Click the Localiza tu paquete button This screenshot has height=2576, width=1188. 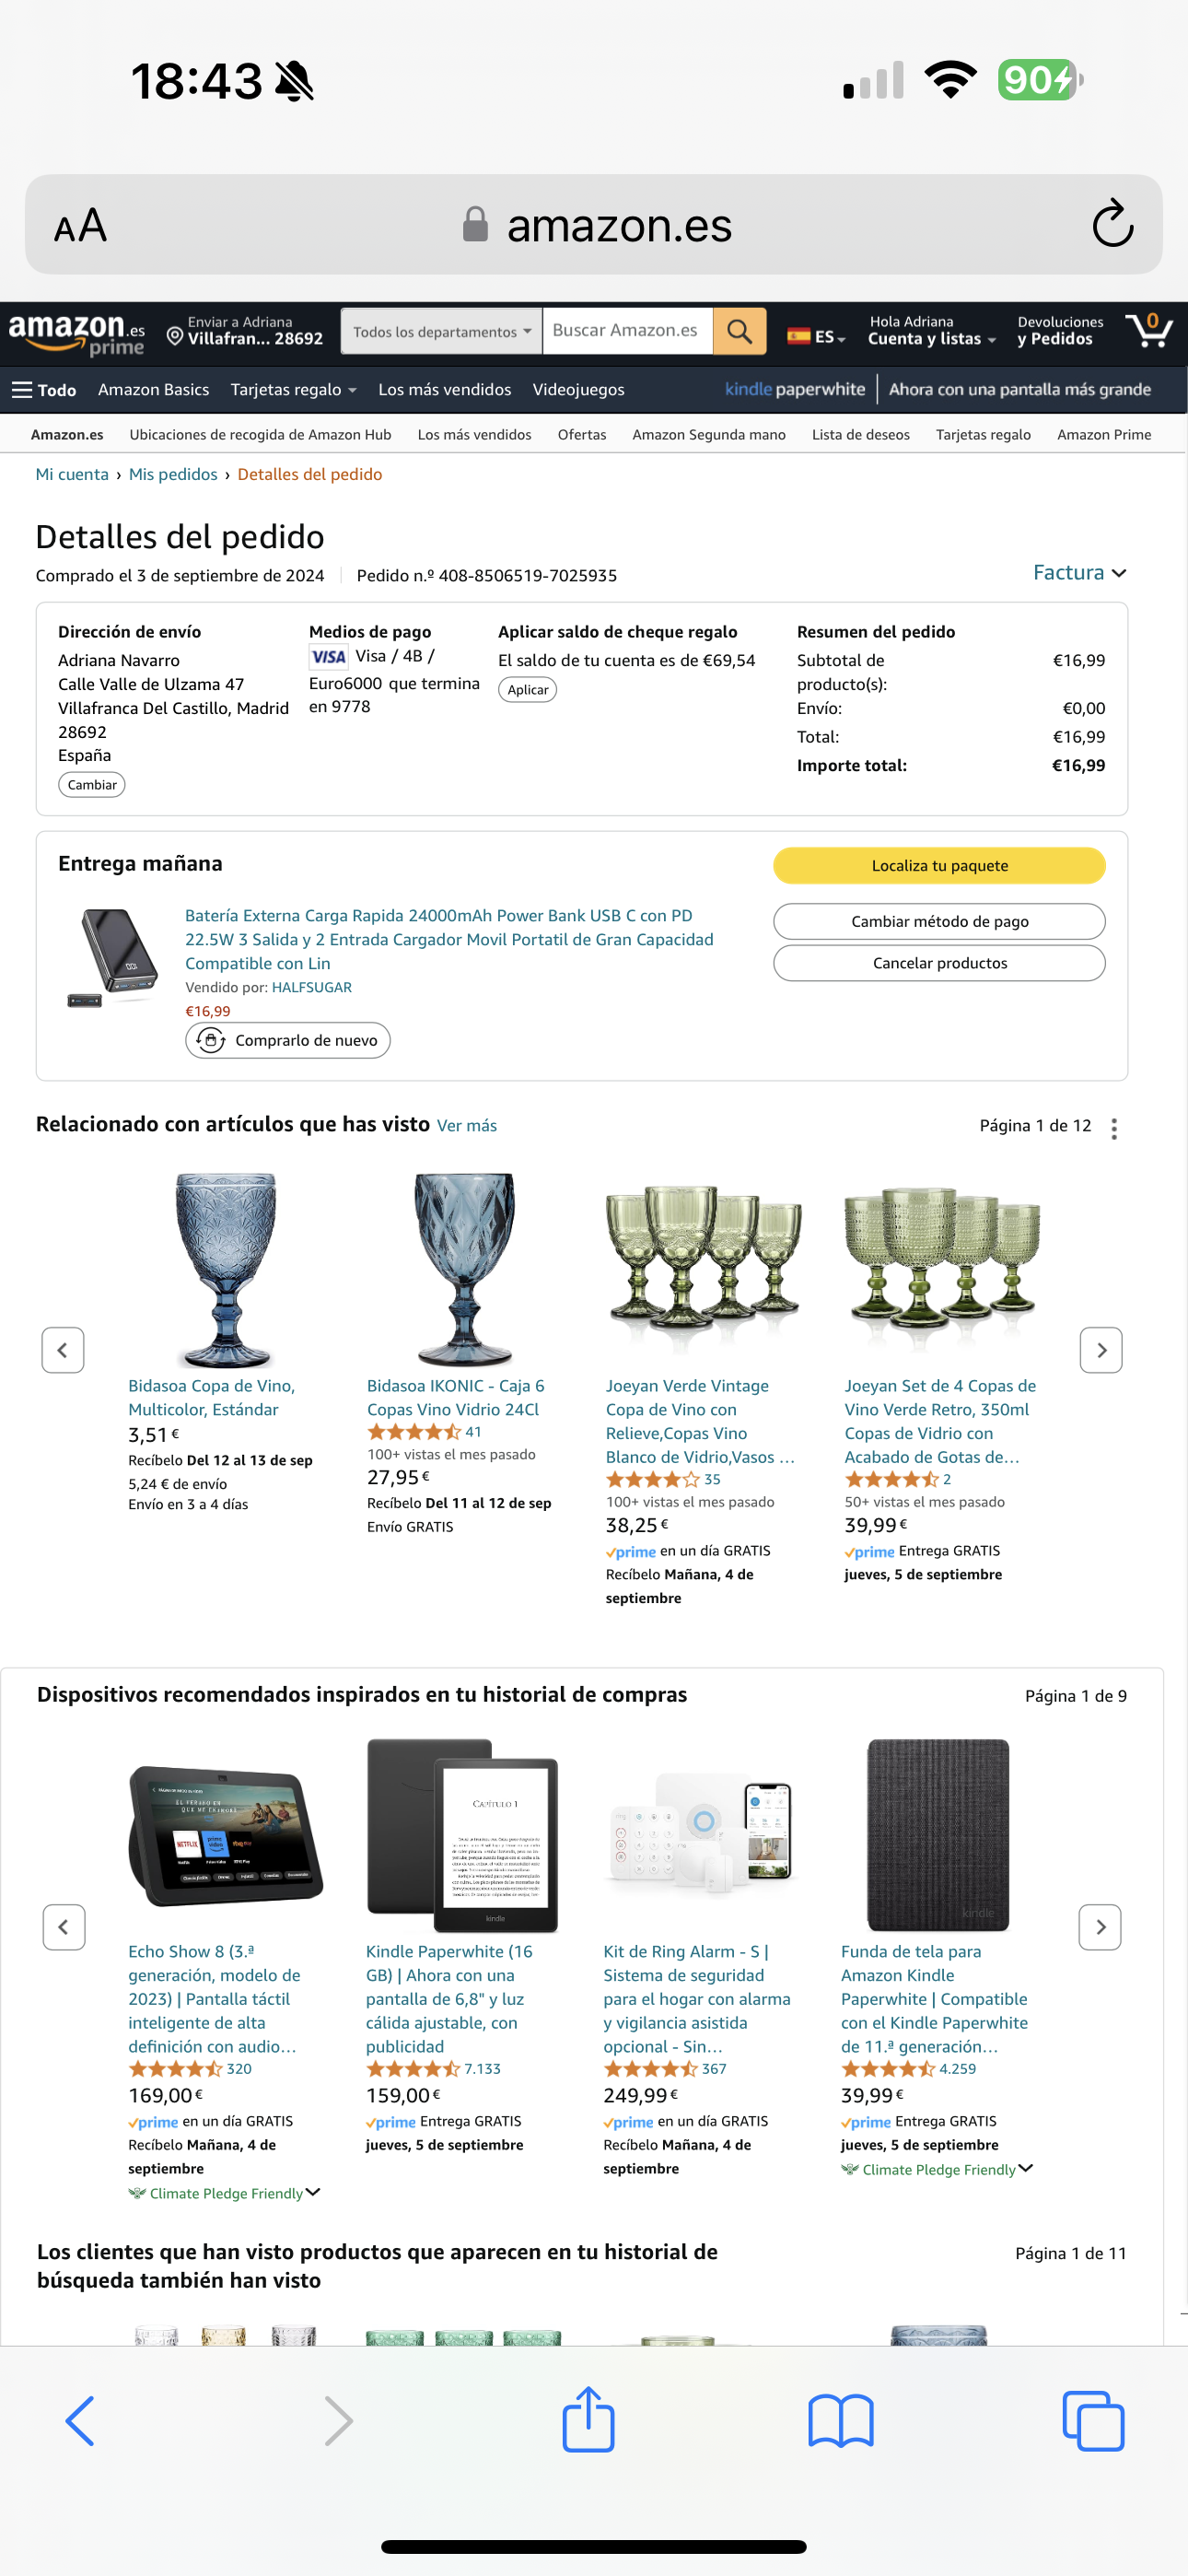click(939, 865)
